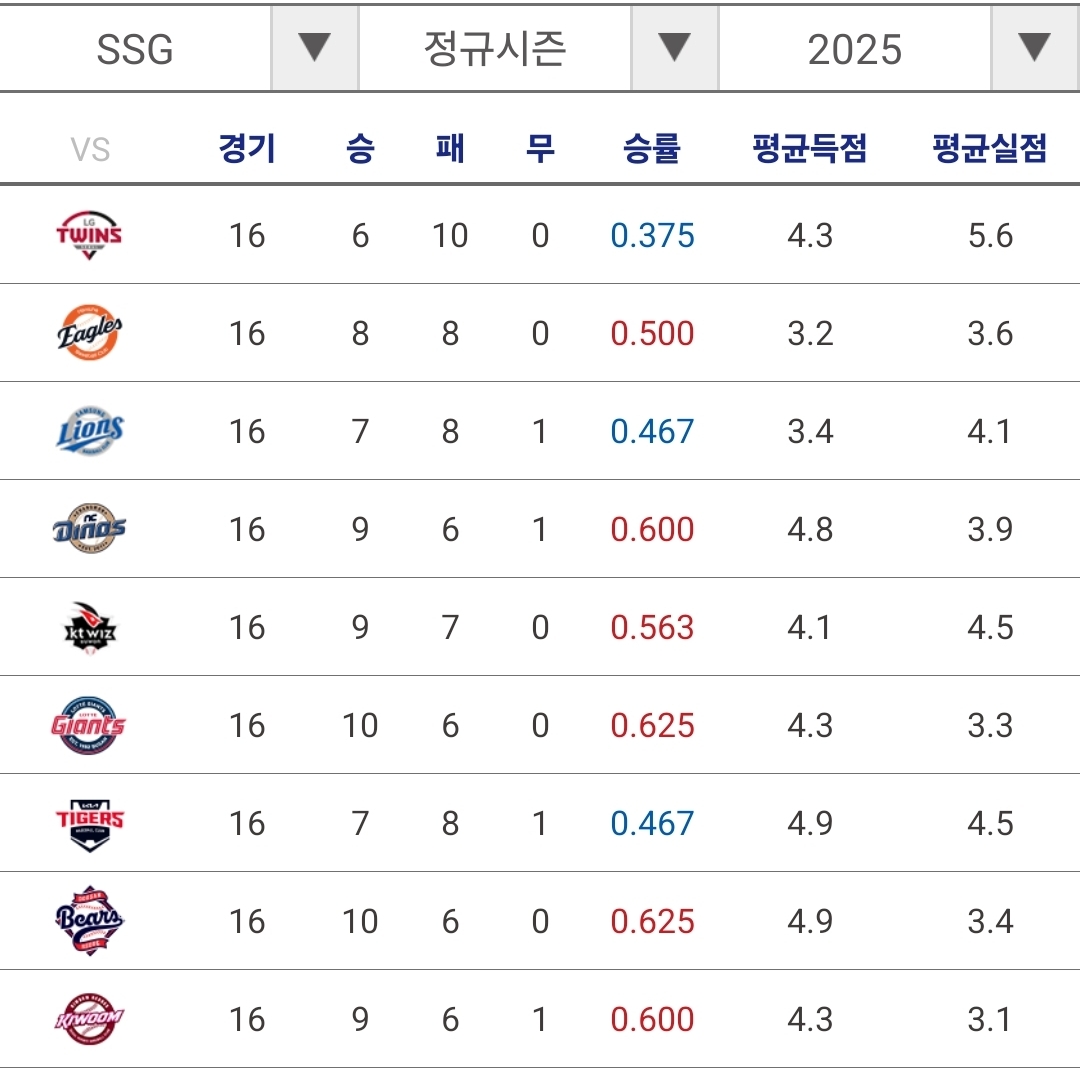Image resolution: width=1080 pixels, height=1070 pixels.
Task: Click the KT Wiz team logo
Action: 89,627
